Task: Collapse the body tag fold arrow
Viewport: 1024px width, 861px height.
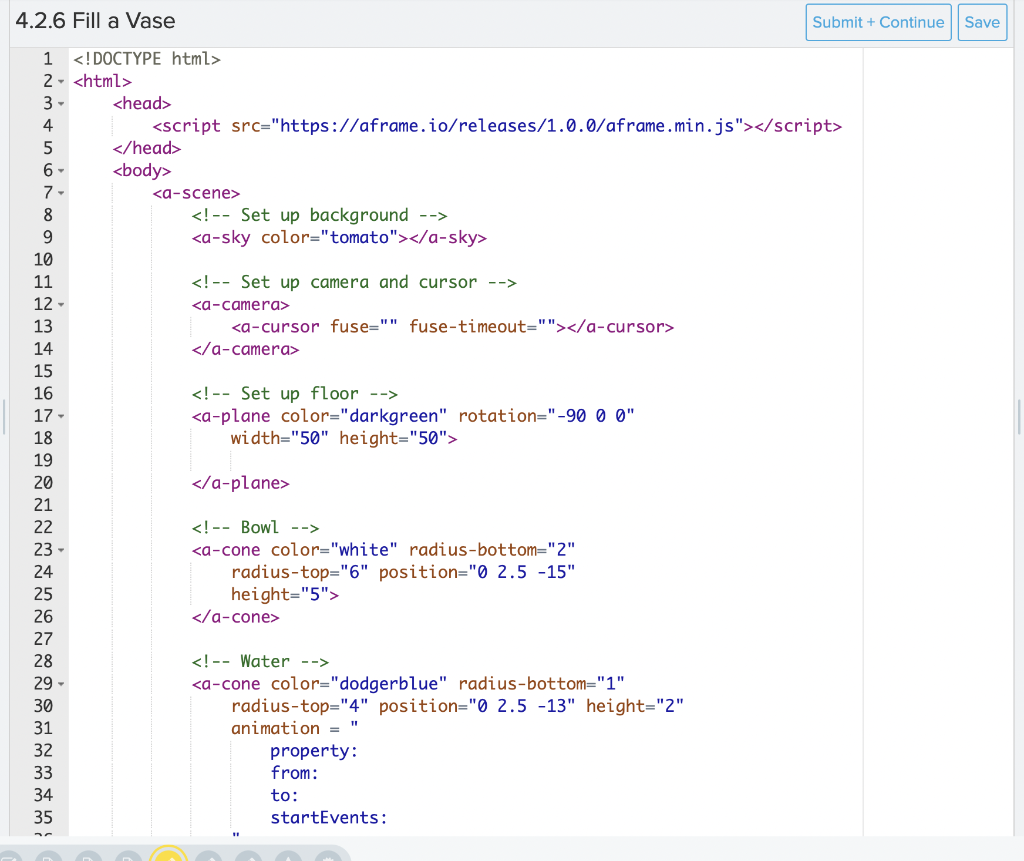Action: [61, 171]
